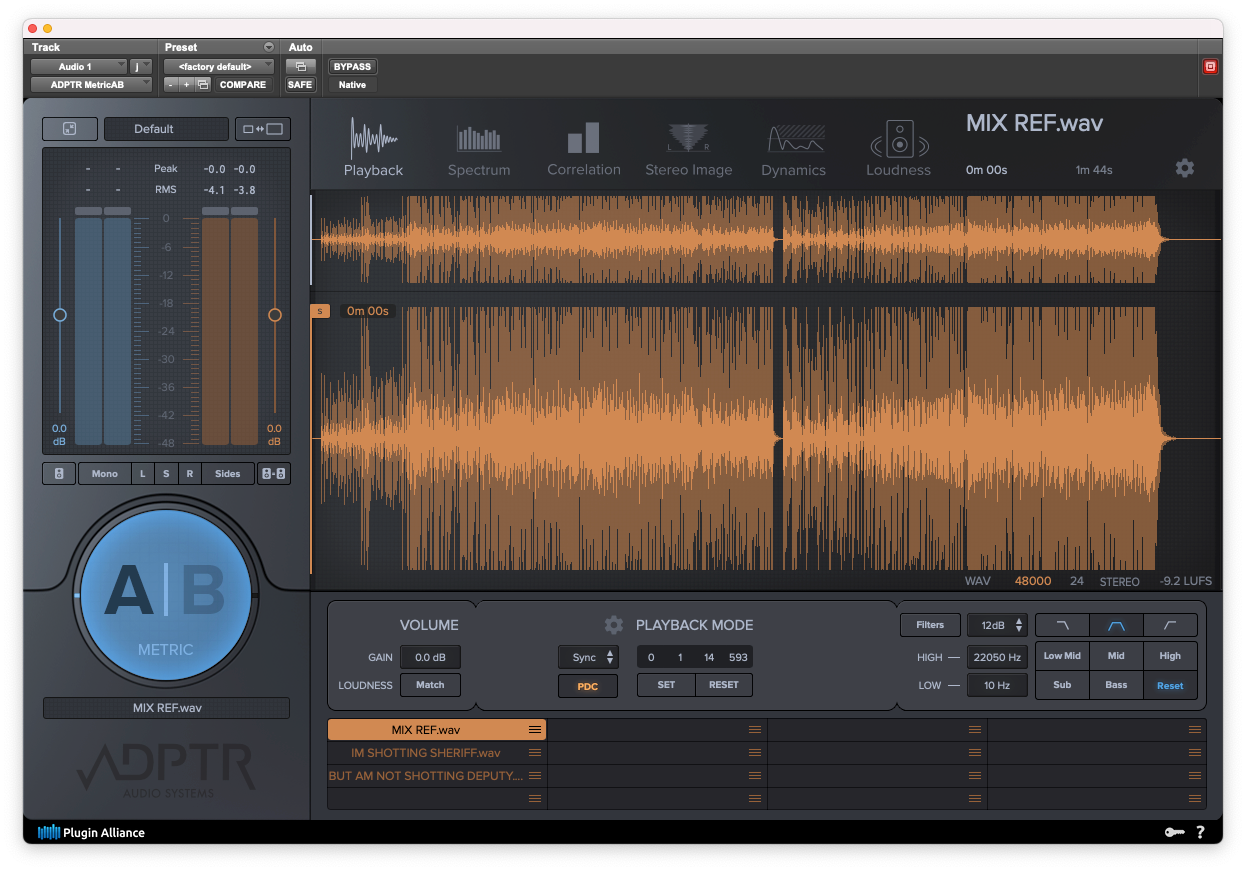Toggle Sides monitoring

pyautogui.click(x=228, y=474)
